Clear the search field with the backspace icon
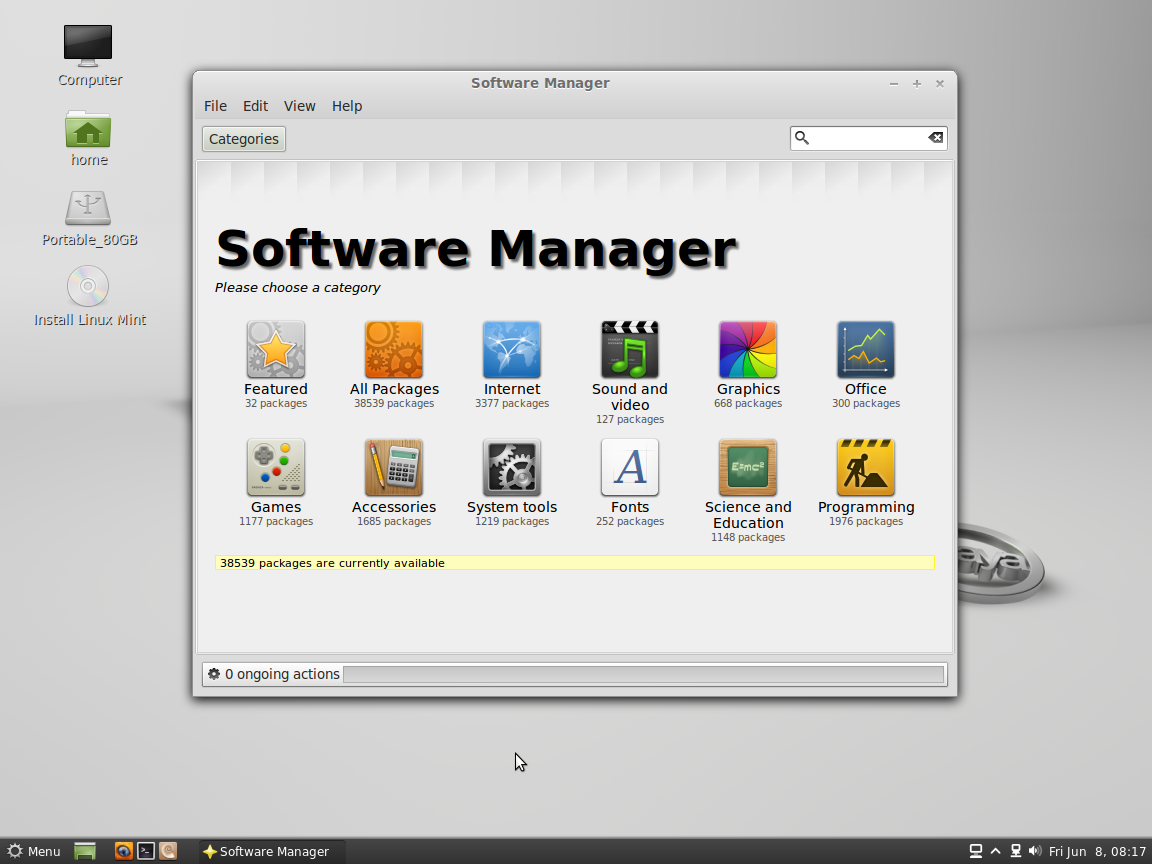 (x=935, y=137)
